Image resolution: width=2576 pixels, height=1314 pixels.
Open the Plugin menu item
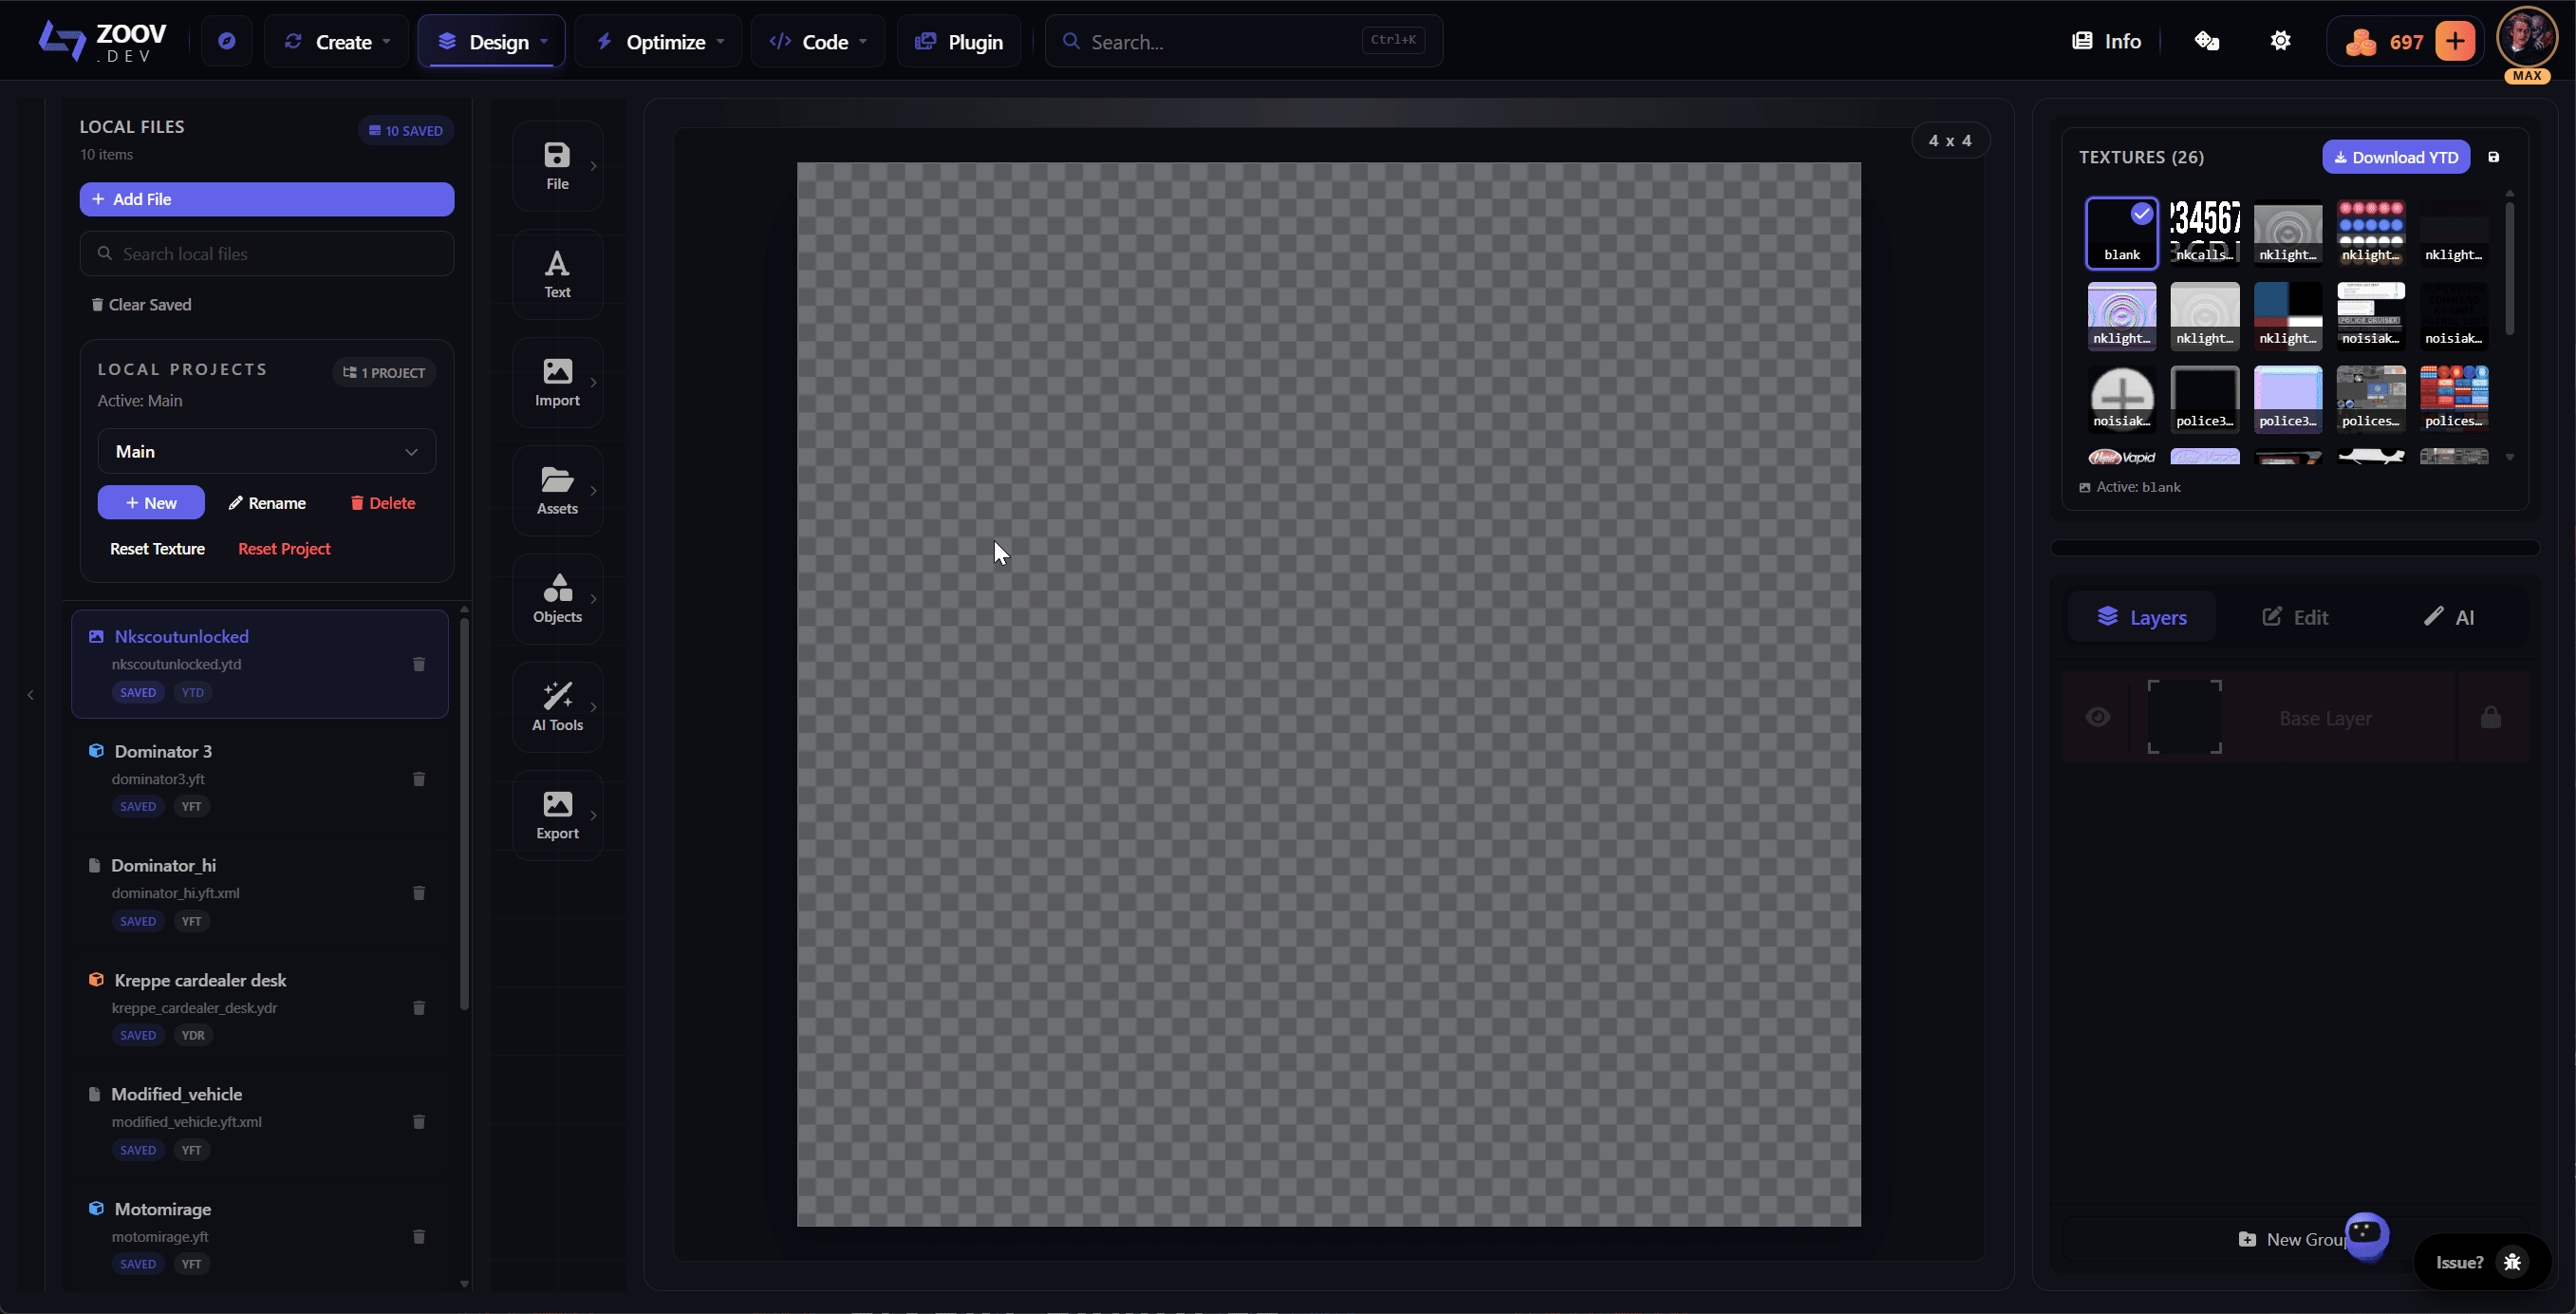coord(957,41)
